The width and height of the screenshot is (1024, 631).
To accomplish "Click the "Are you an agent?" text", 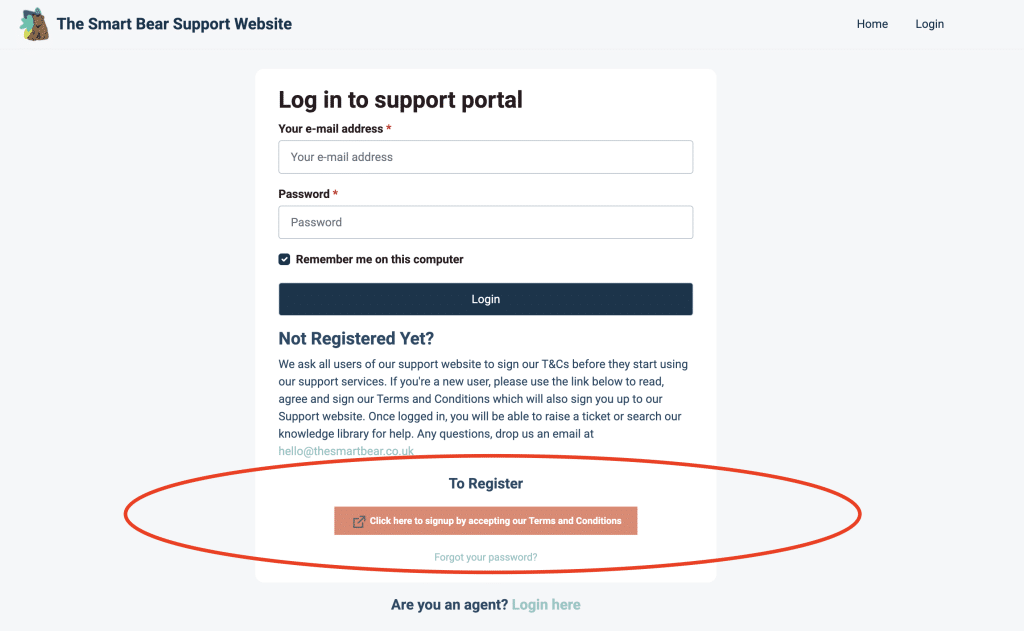I will coord(449,605).
